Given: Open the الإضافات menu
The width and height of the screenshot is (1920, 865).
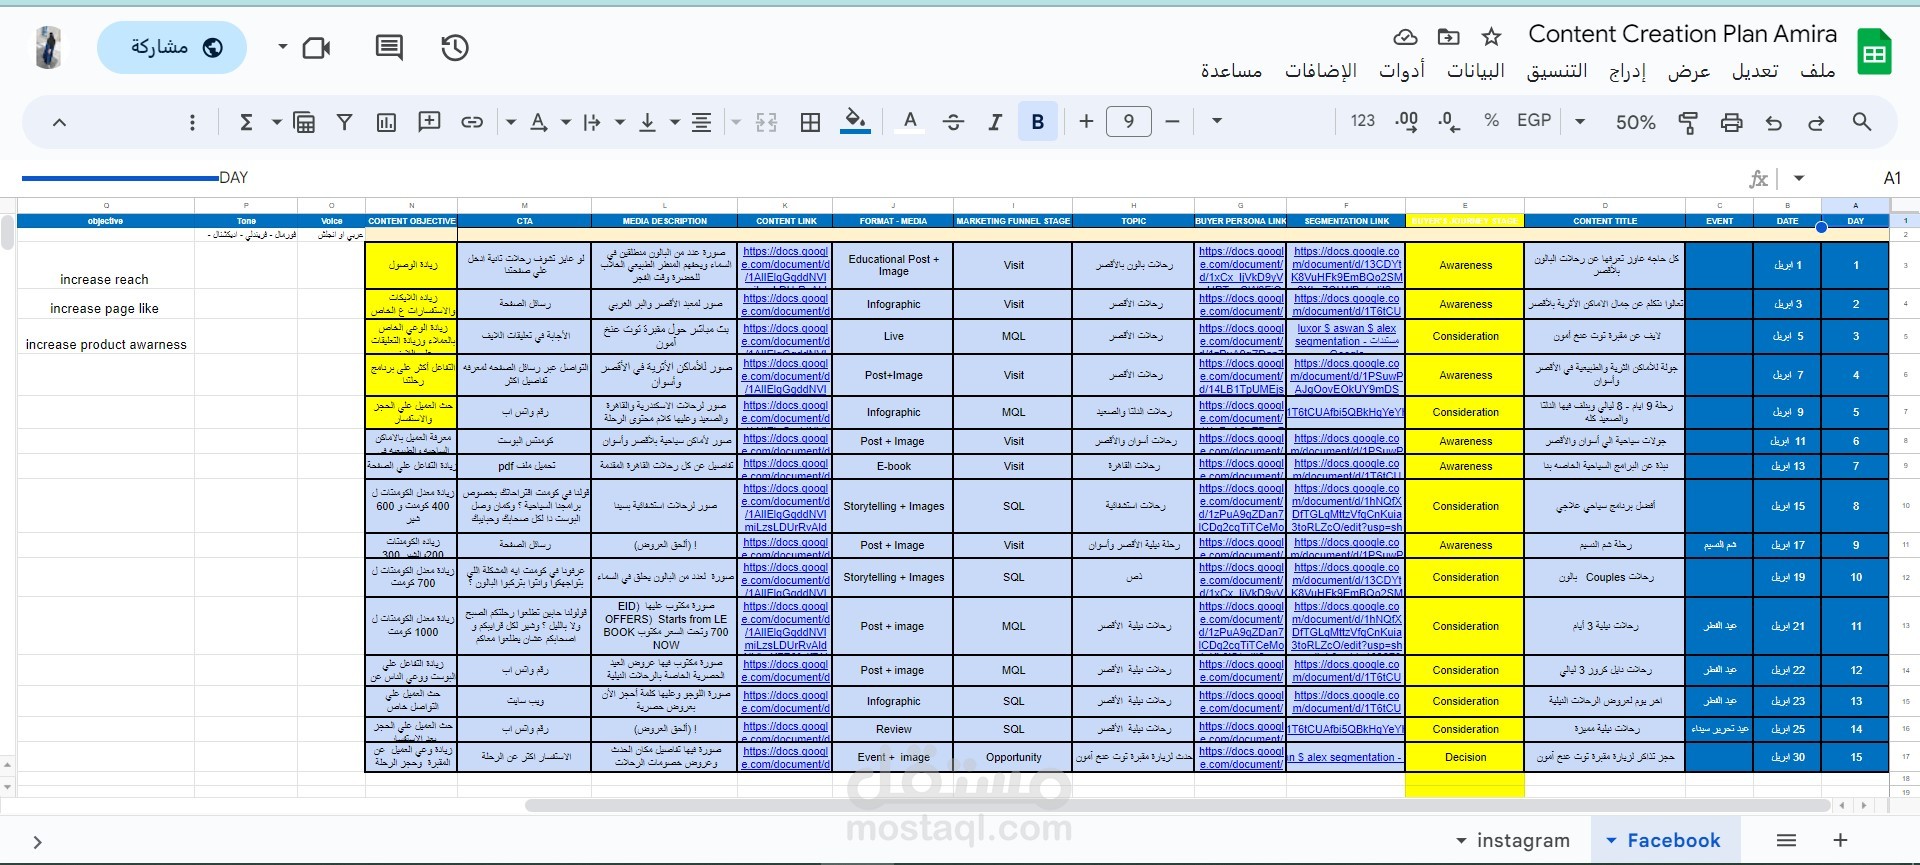Looking at the screenshot, I should [1321, 71].
